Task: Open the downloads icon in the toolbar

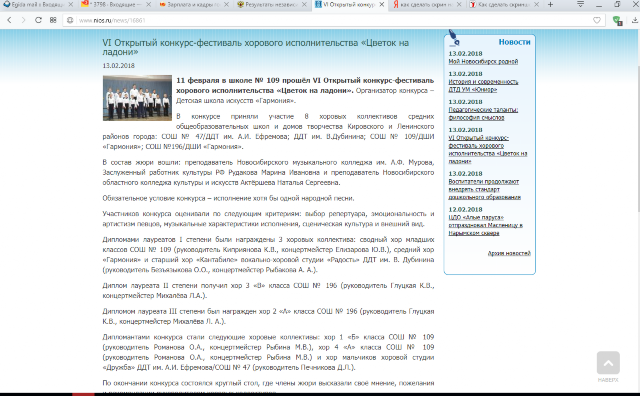Action: coord(635,20)
